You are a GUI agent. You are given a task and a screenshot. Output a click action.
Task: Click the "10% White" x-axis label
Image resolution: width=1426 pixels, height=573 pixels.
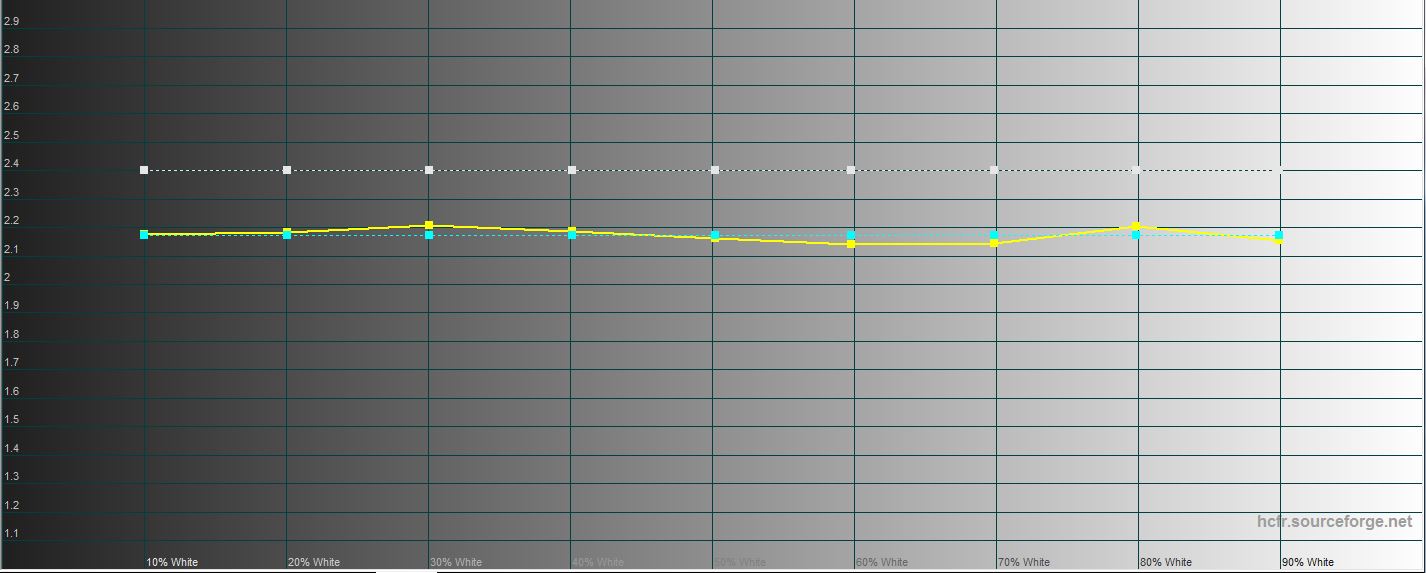172,562
